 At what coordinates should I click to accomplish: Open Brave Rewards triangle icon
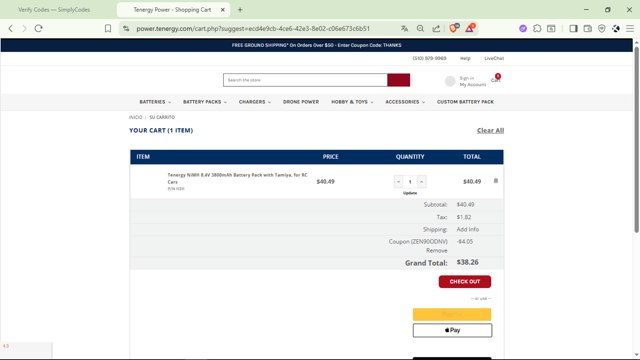tap(470, 28)
